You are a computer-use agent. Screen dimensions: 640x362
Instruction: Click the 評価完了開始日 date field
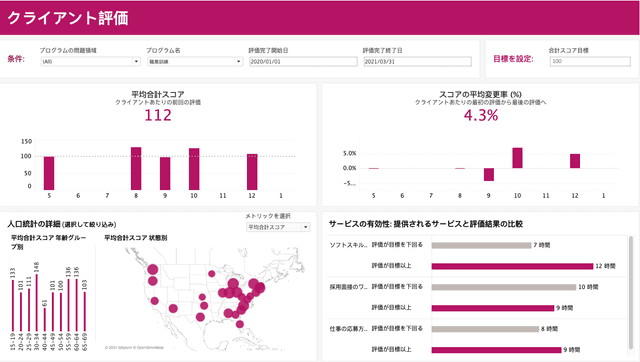tap(303, 62)
